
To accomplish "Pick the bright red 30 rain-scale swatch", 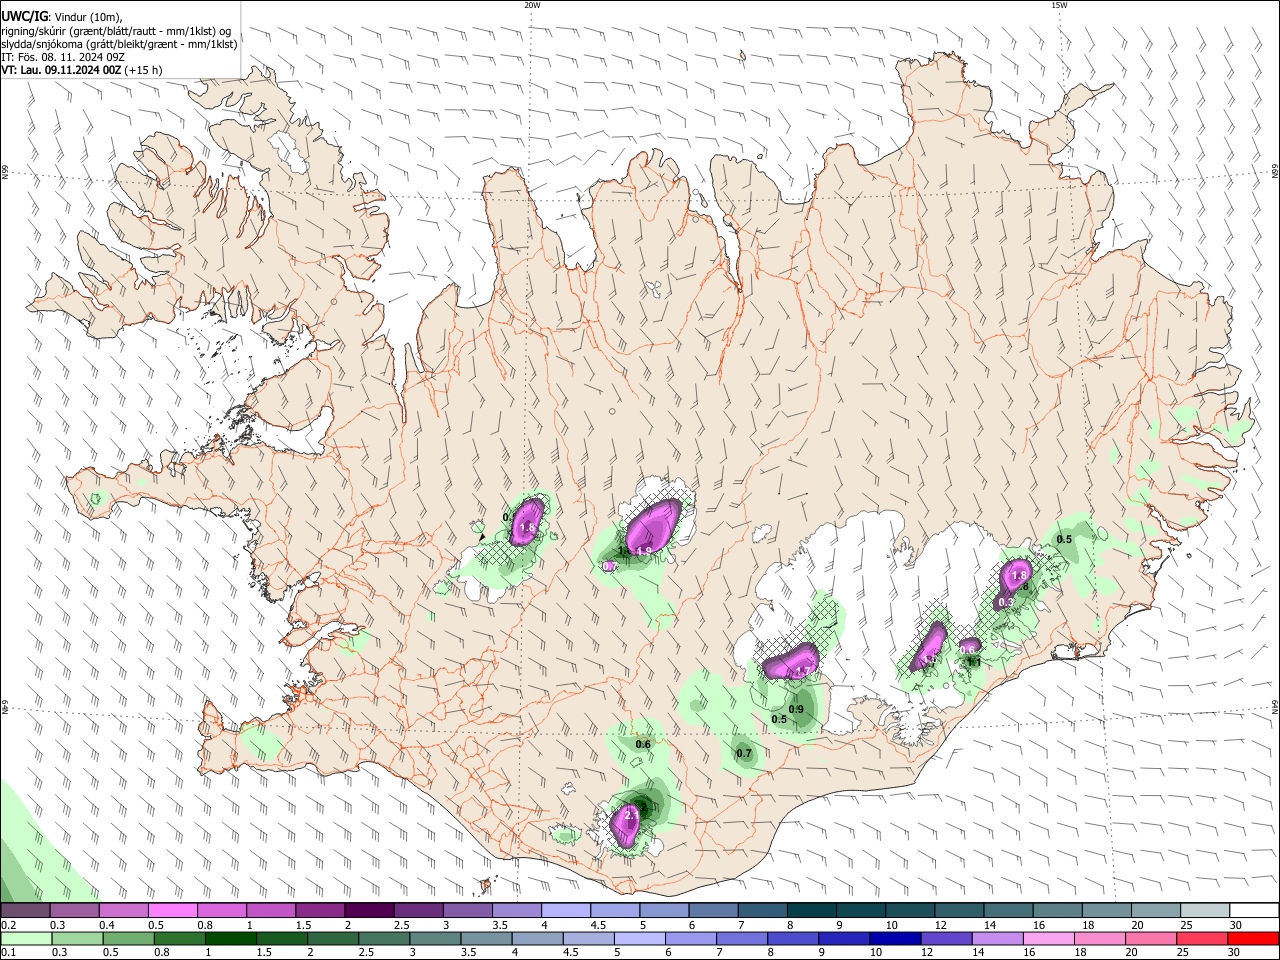I will coord(1254,939).
